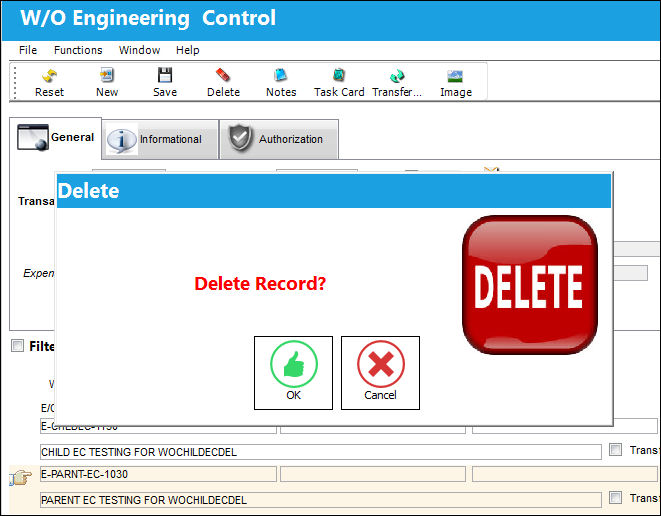Click the CHILD EC TESTING FOR WOCHILDECDEL field
Screen dimensions: 661x516
(321, 452)
